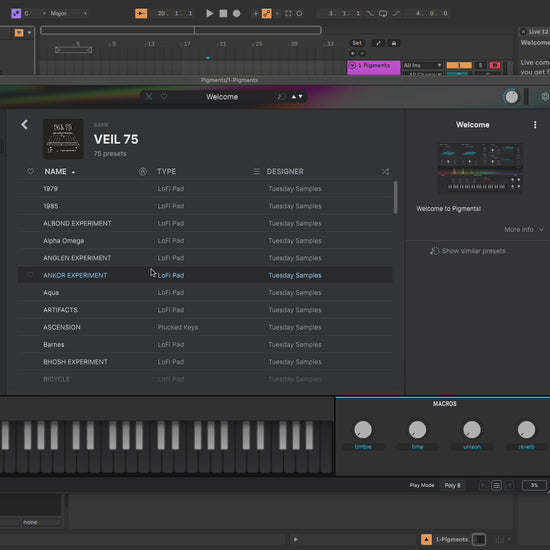
Task: Click the preset list scrollbar
Action: point(396,197)
